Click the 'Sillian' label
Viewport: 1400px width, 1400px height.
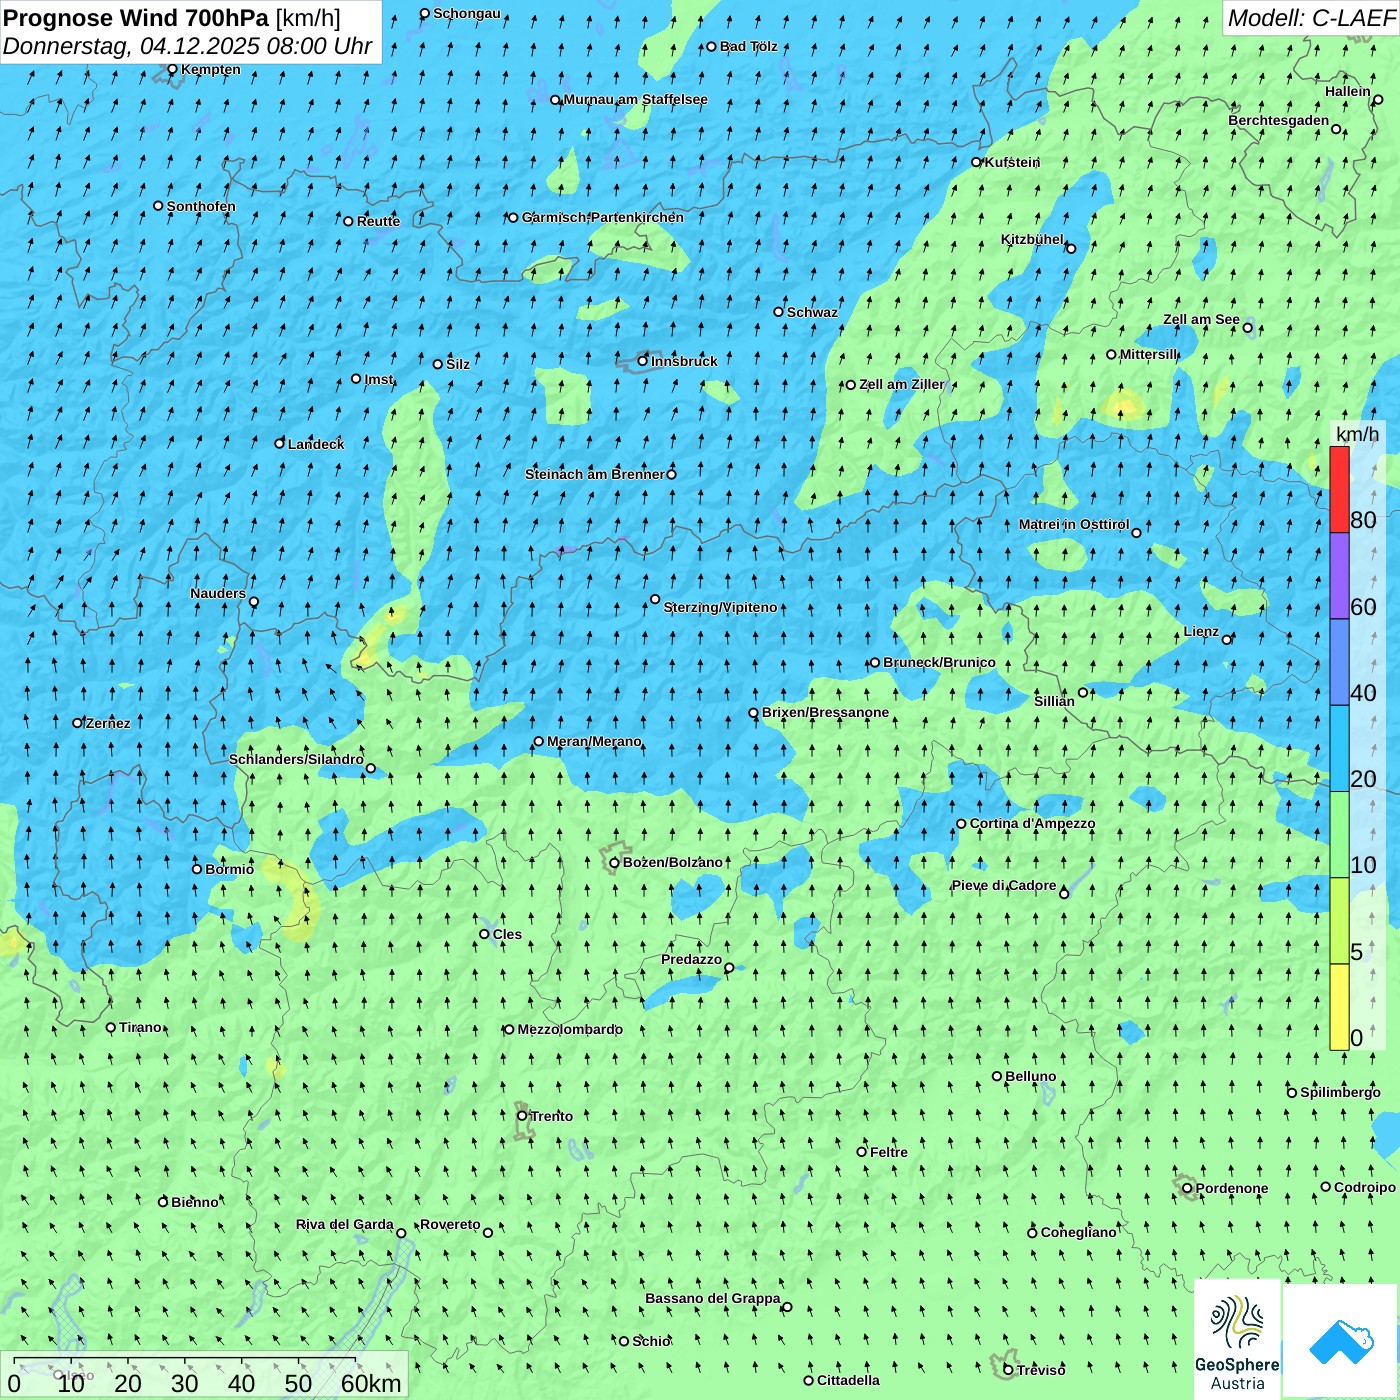tap(1054, 701)
